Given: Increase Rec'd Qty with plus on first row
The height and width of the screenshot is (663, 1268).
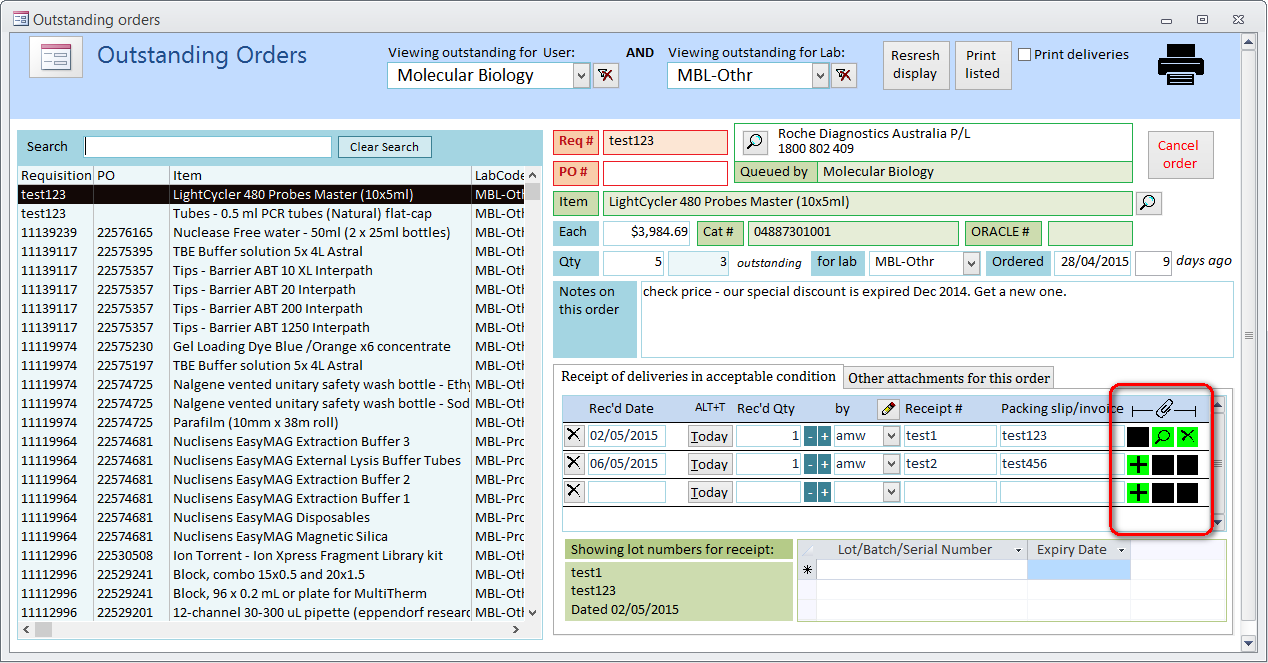Looking at the screenshot, I should (824, 436).
